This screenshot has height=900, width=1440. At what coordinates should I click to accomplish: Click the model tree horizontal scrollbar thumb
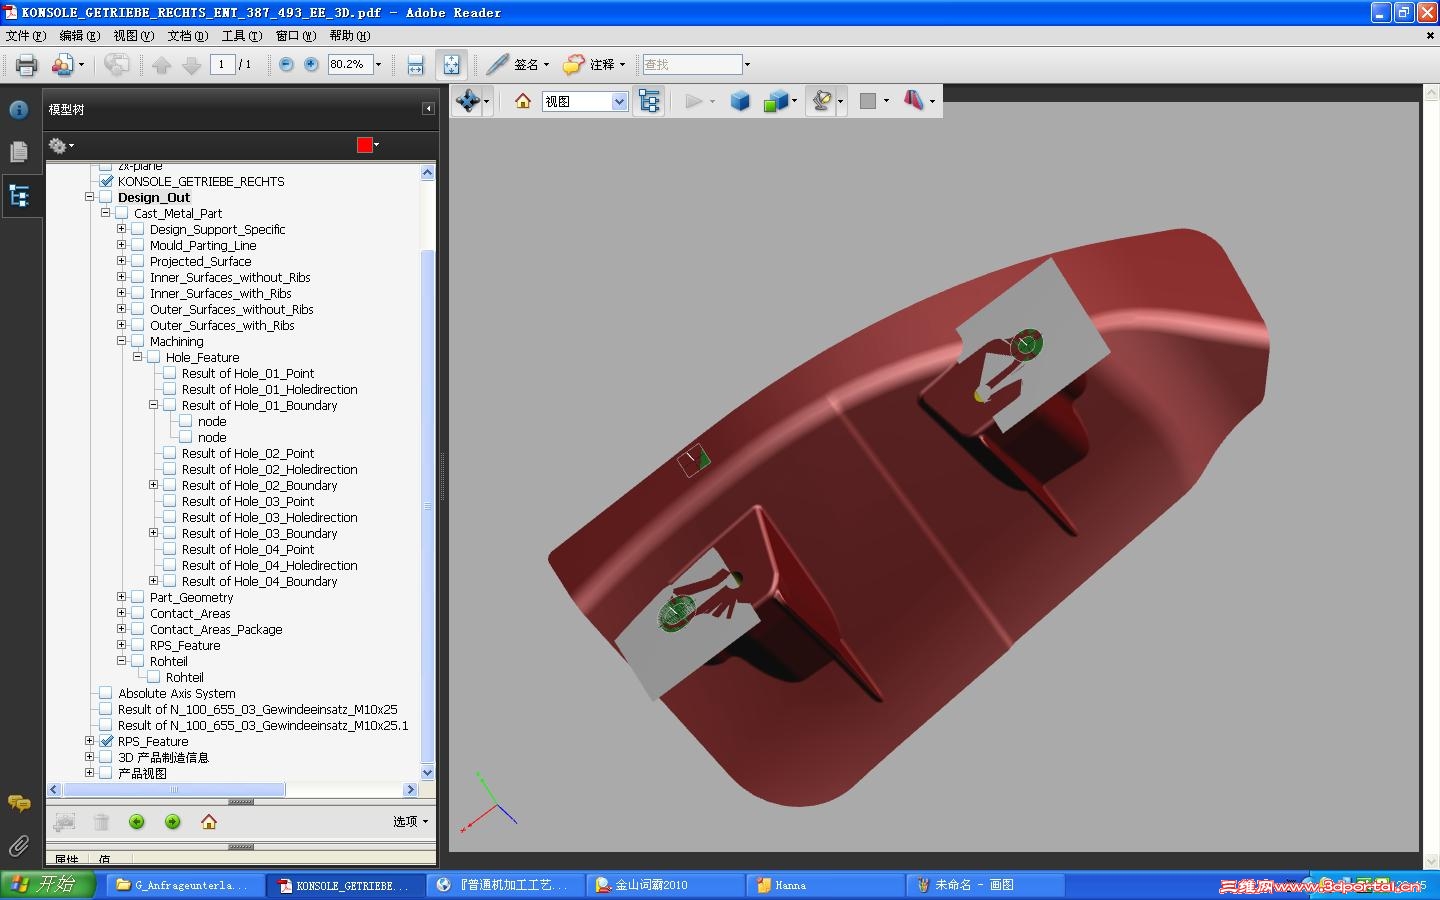pyautogui.click(x=175, y=790)
